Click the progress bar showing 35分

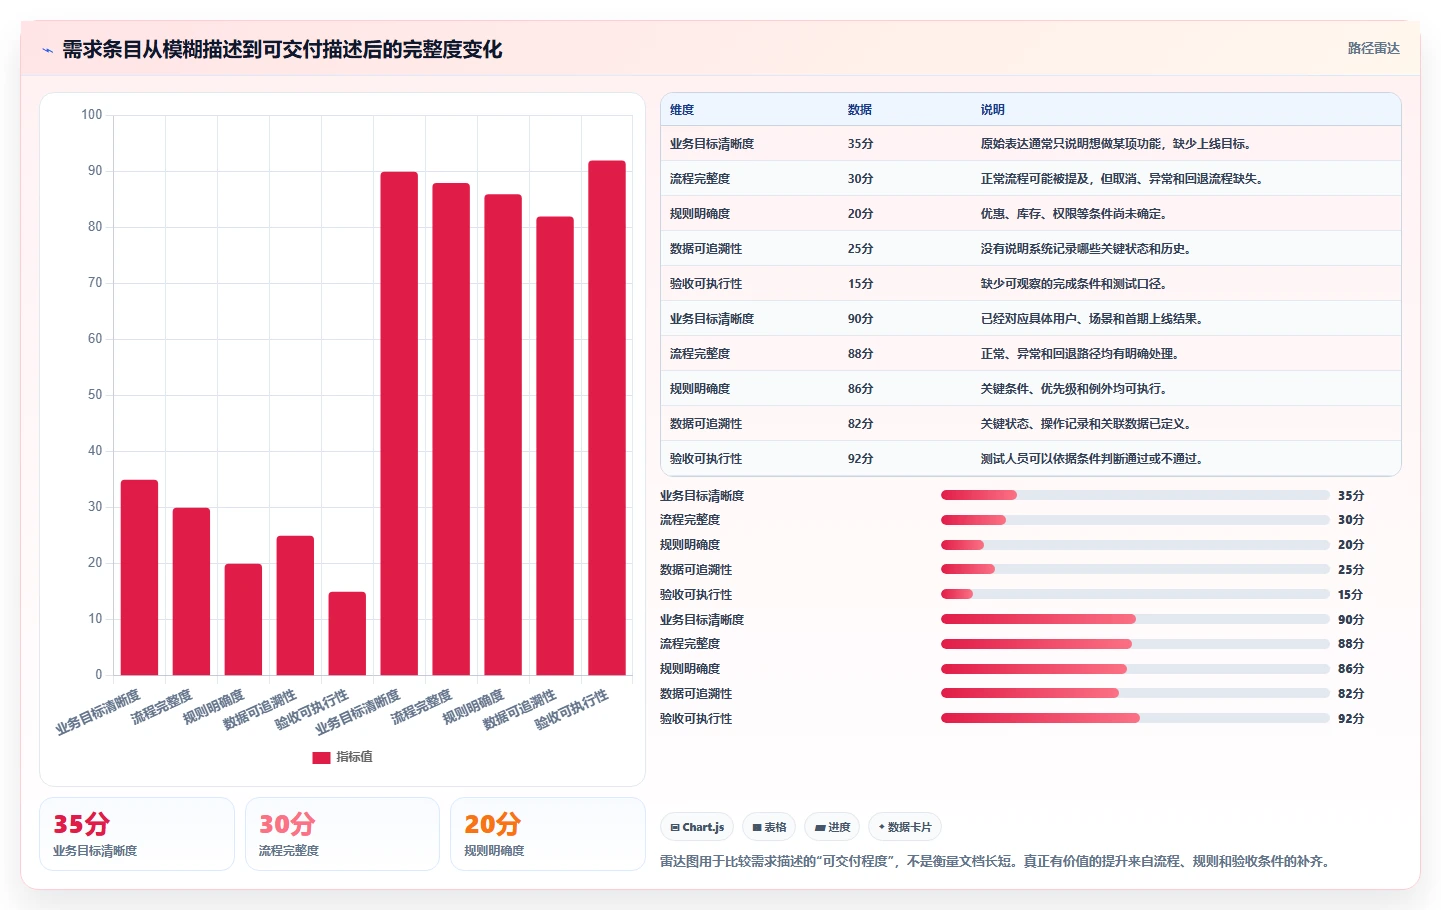[x=1135, y=495]
